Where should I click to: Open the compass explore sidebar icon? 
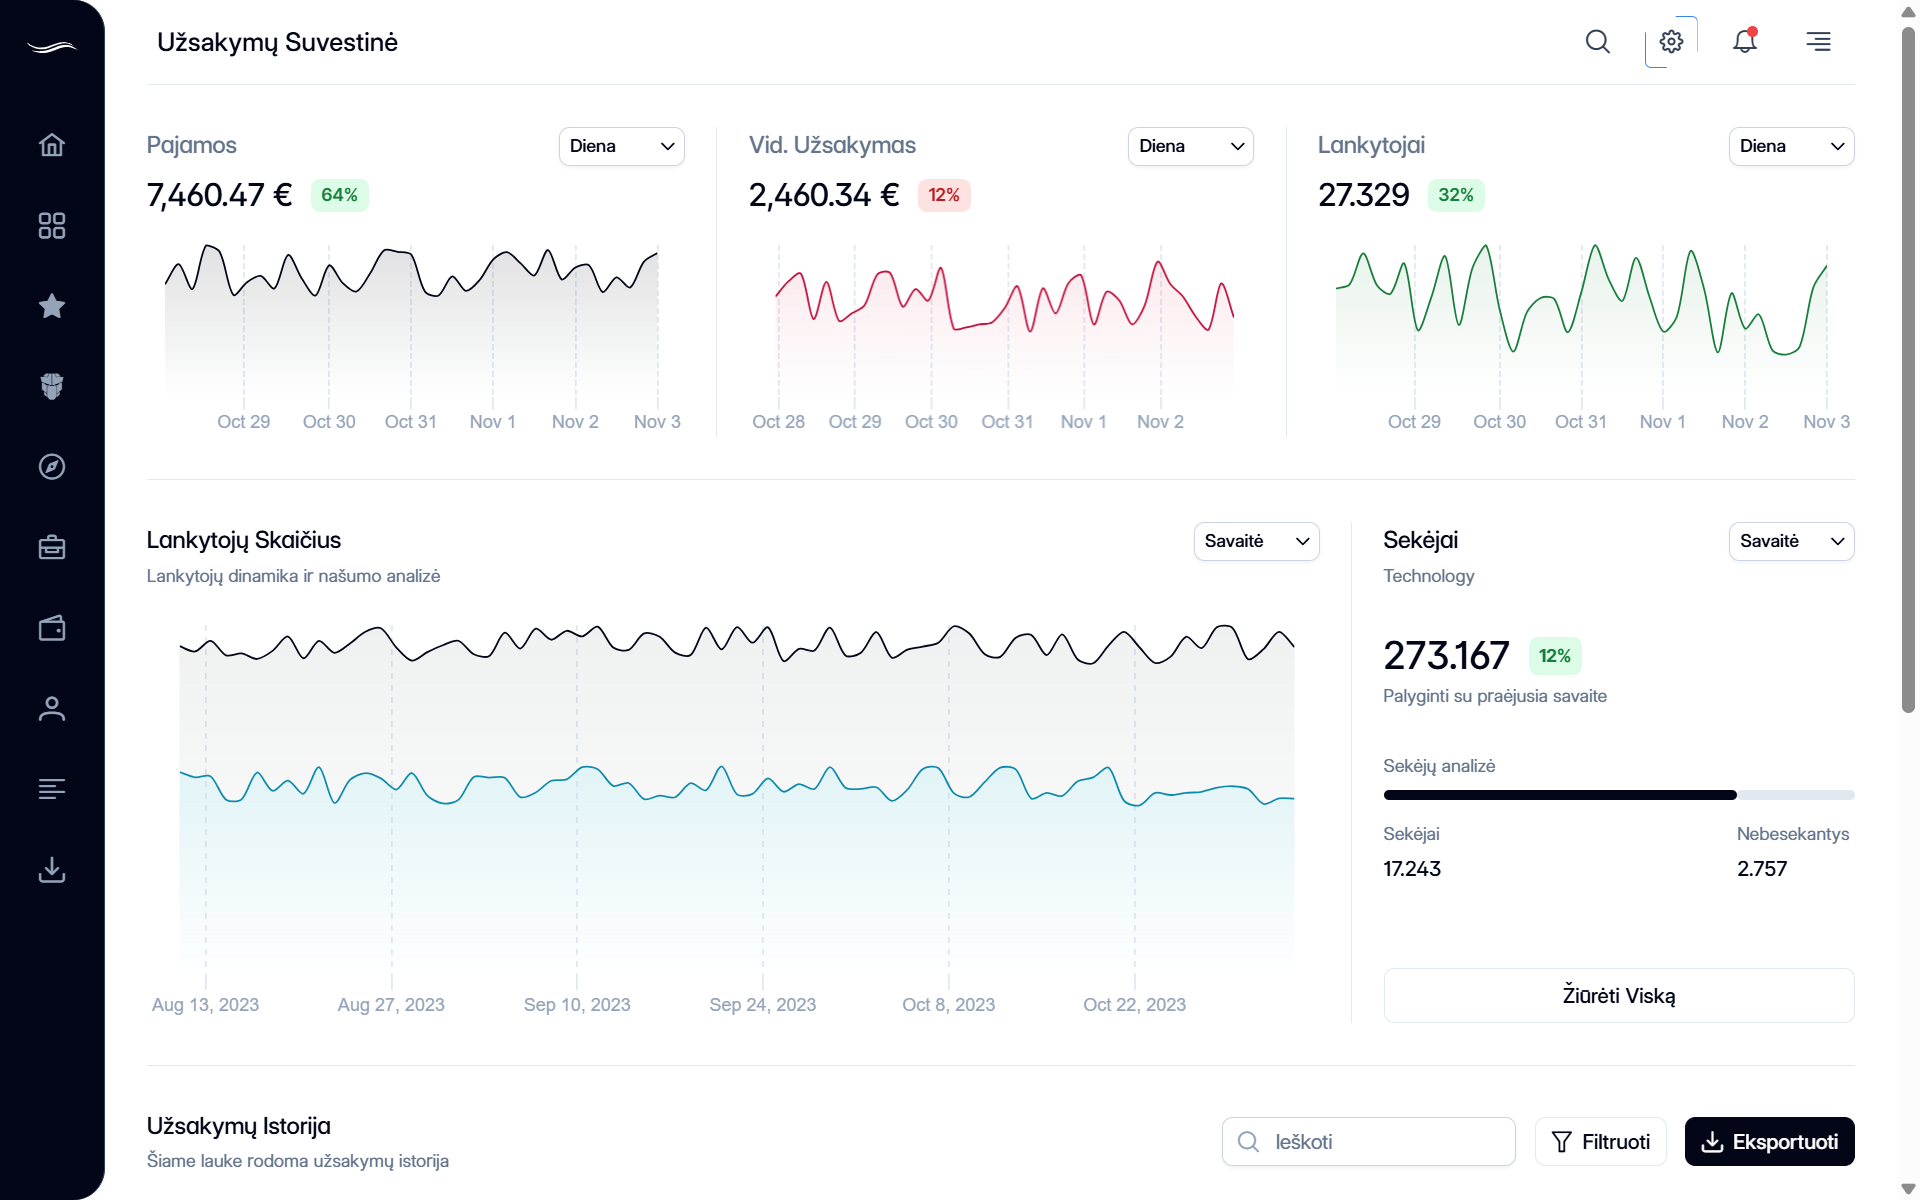(52, 467)
